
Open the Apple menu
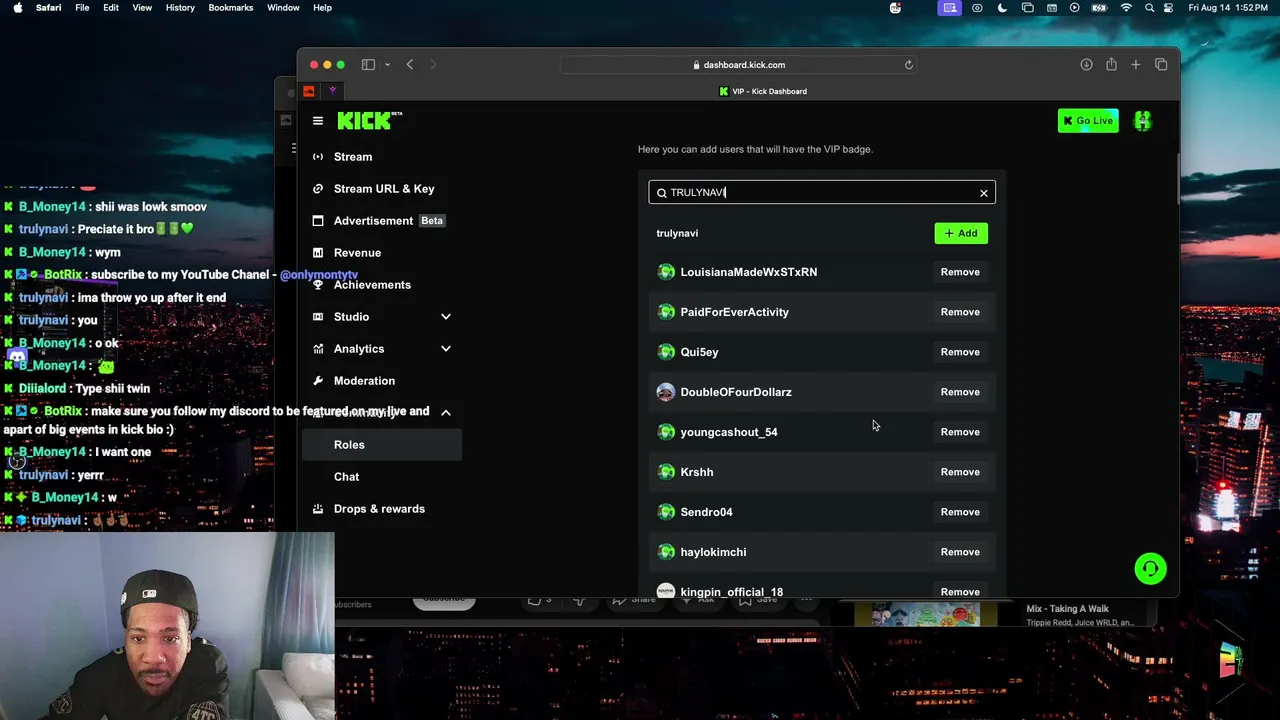(17, 8)
